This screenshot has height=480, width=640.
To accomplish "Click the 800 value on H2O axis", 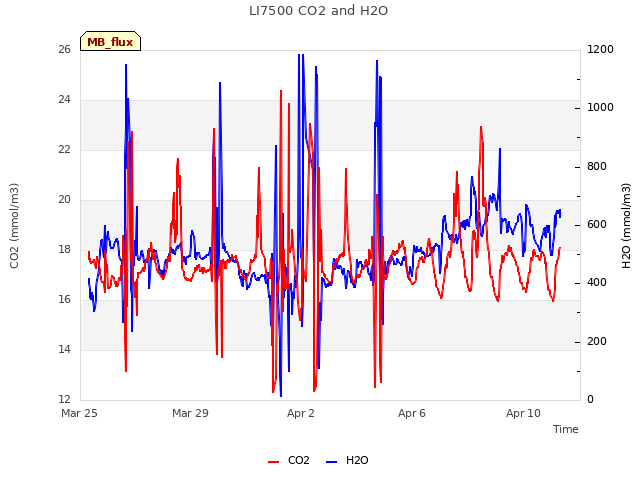I will pos(597,167).
